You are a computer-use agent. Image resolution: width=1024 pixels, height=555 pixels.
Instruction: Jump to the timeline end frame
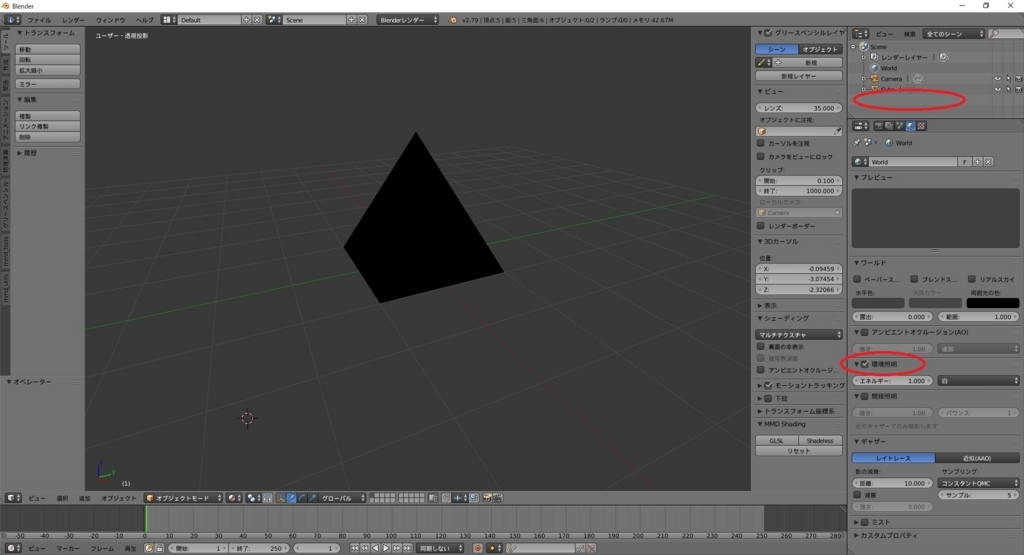pos(408,548)
